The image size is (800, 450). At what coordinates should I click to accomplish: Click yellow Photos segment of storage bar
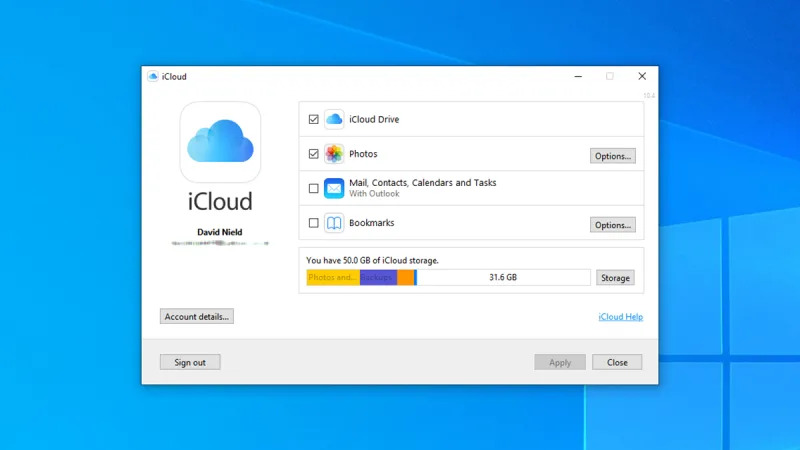[333, 278]
